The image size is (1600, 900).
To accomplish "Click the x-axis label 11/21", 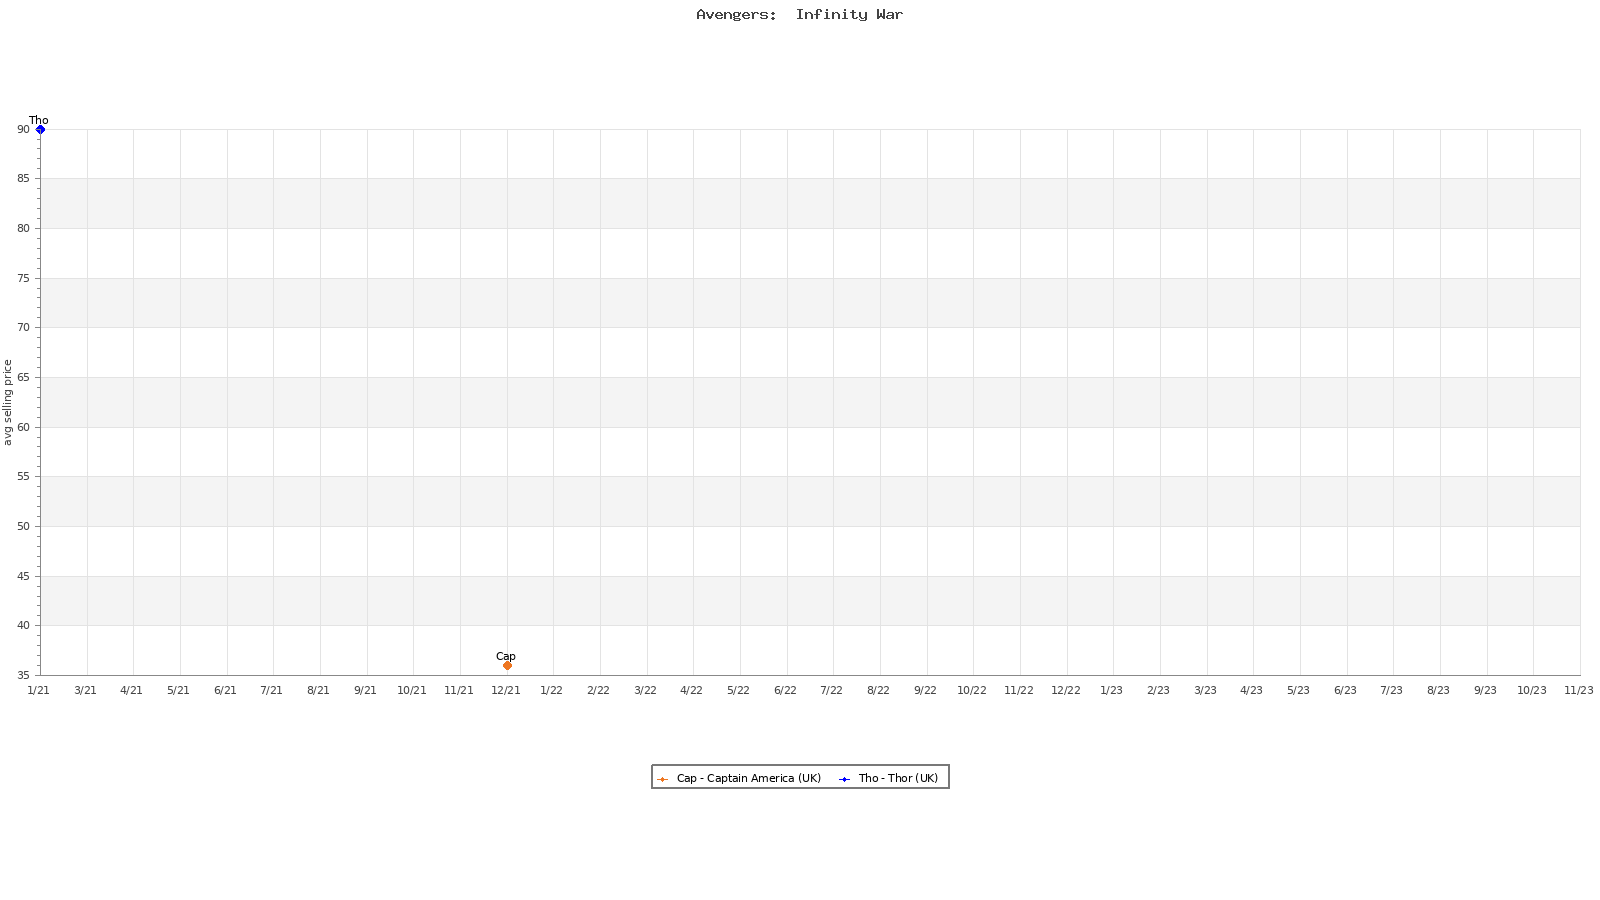I will click(459, 690).
